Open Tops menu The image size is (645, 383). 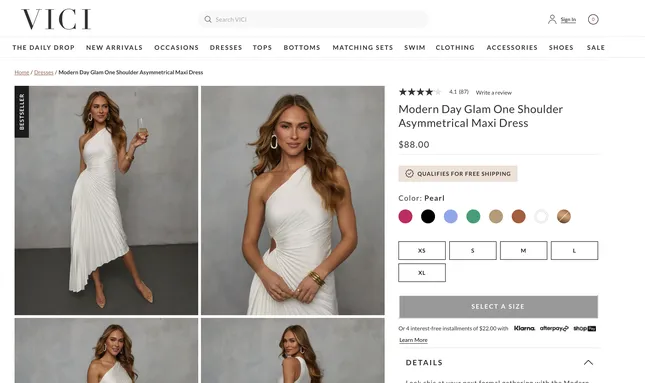point(262,47)
